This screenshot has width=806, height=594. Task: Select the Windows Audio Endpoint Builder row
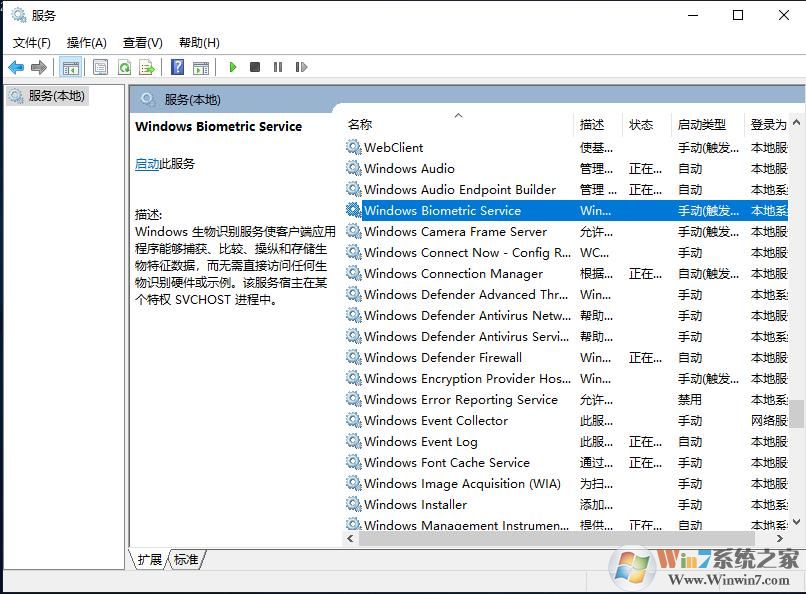coord(565,190)
